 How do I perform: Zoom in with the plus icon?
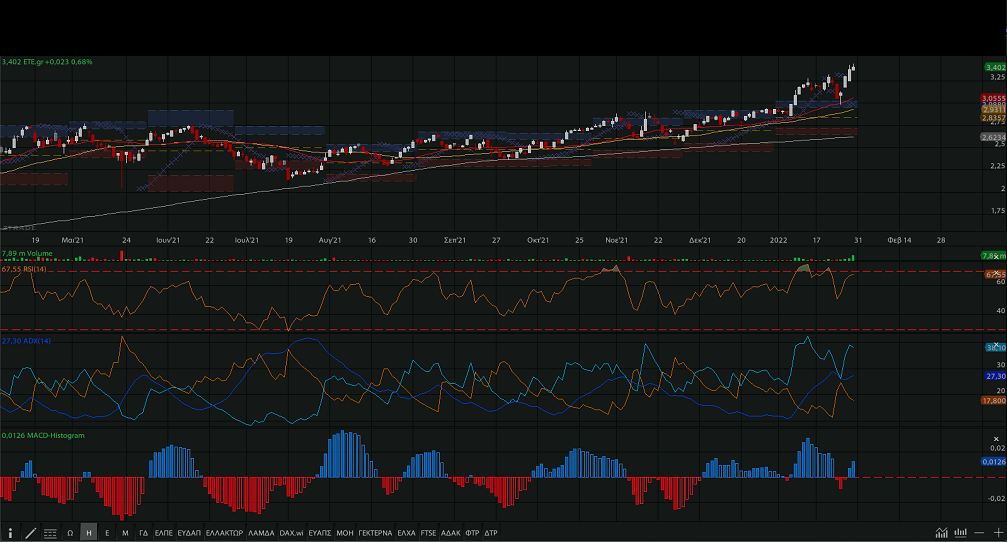click(997, 533)
